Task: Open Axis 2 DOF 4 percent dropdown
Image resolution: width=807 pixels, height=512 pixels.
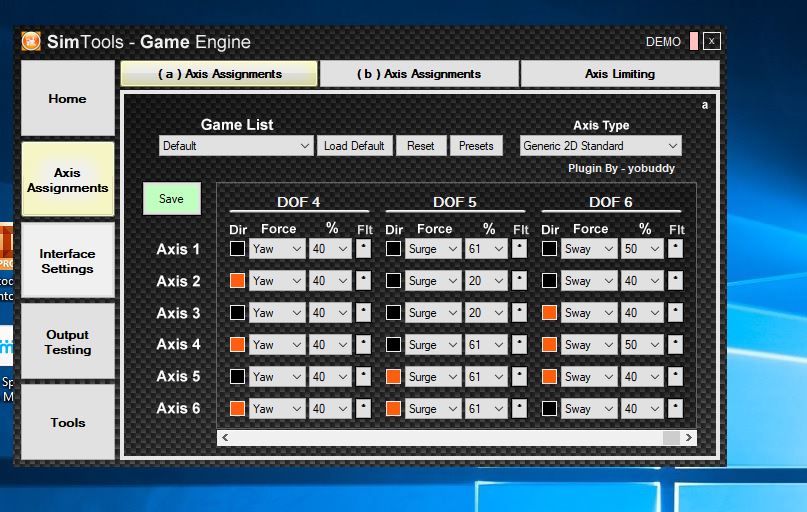Action: click(329, 280)
